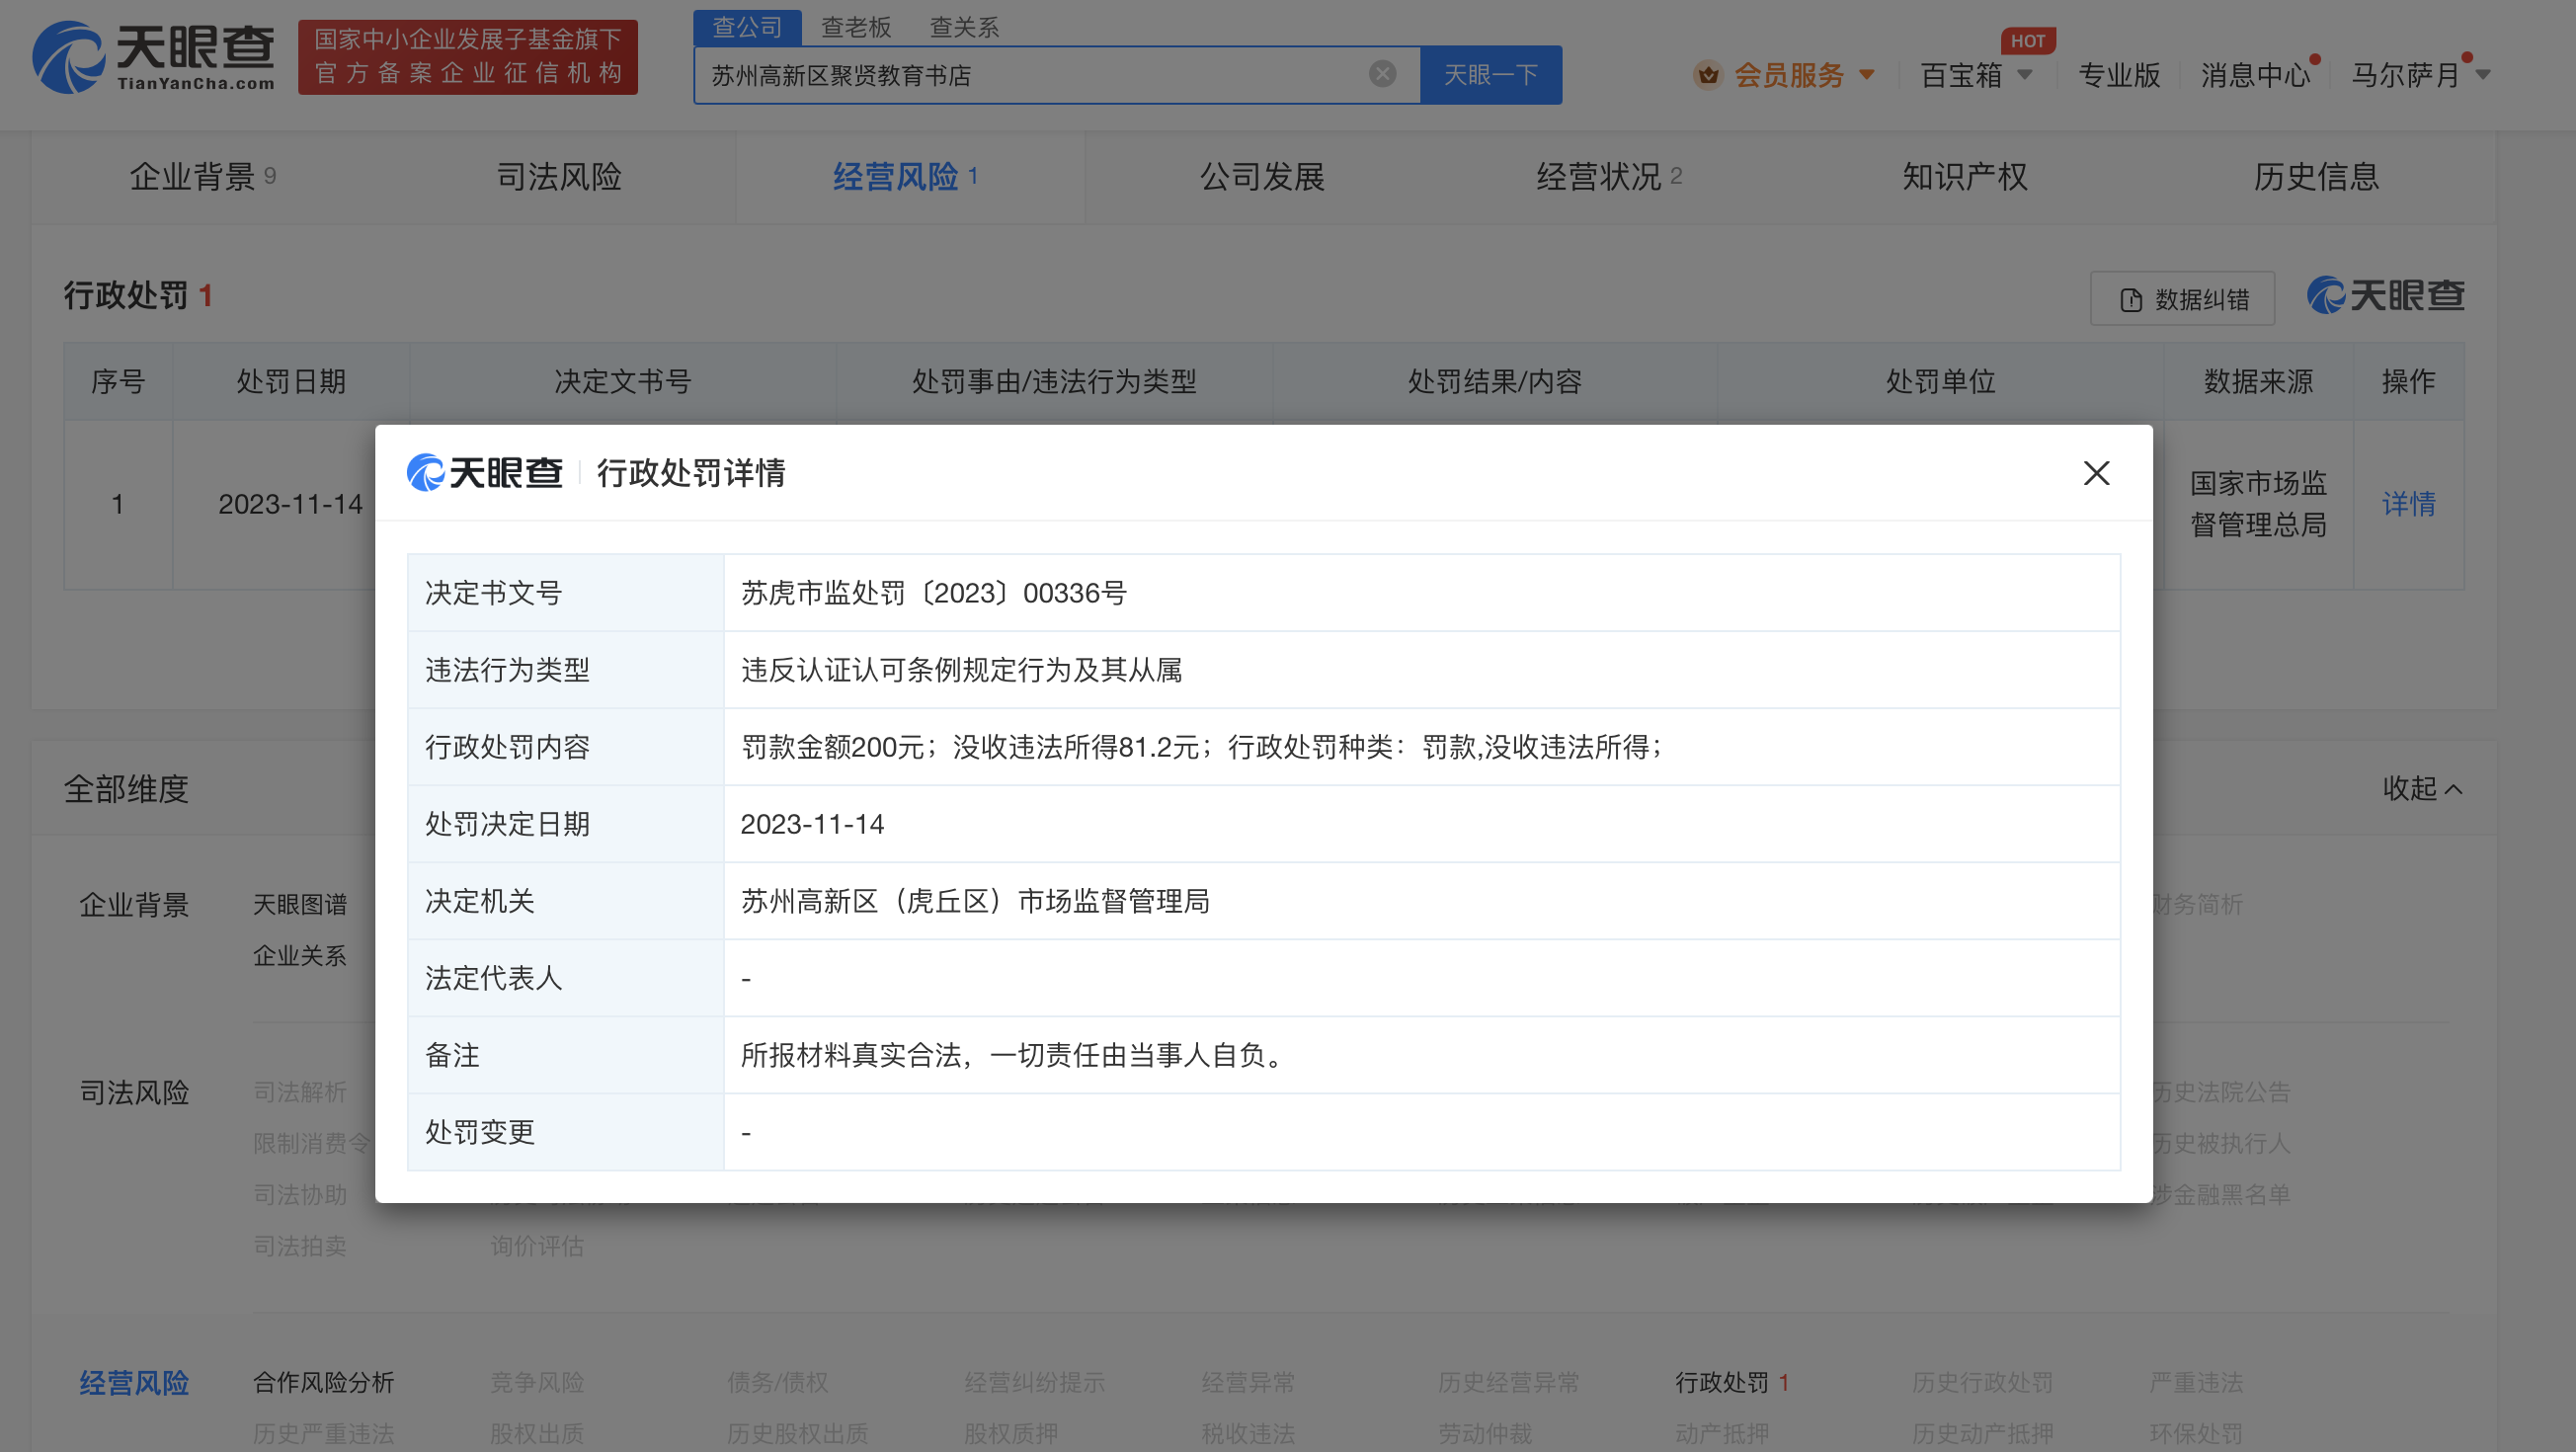
Task: Click the 天眼图谱 link
Action: (299, 905)
